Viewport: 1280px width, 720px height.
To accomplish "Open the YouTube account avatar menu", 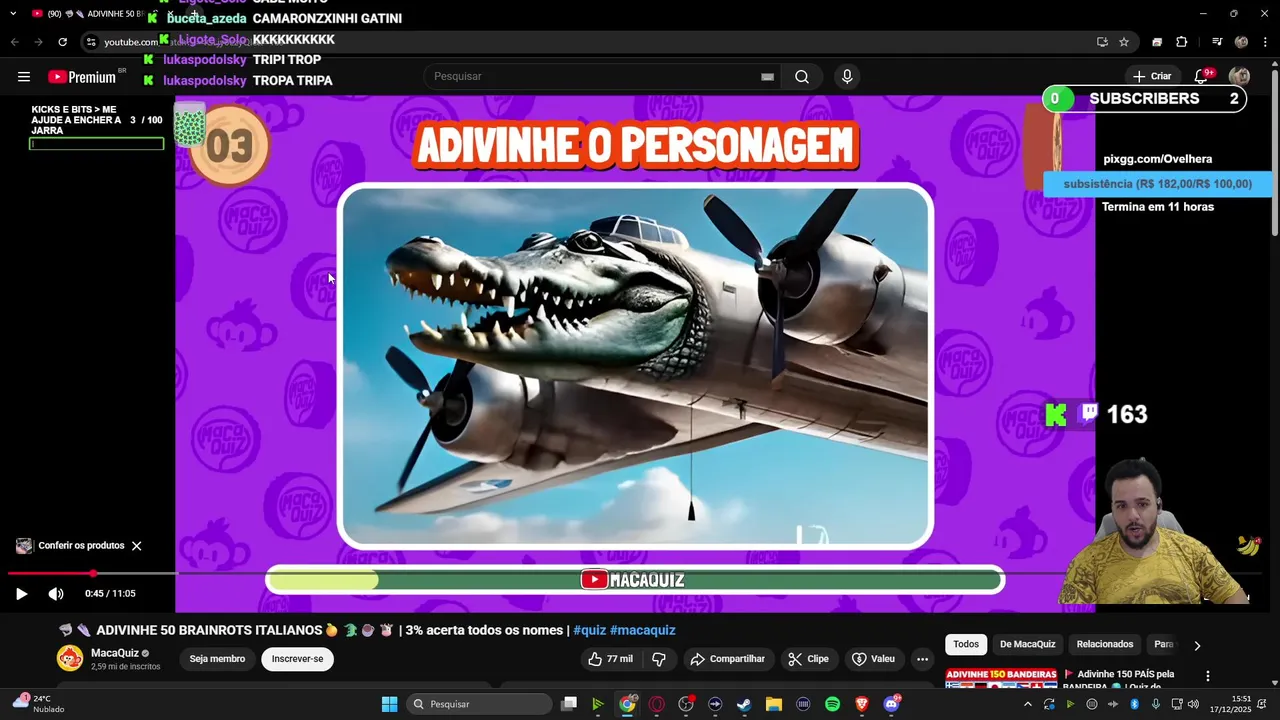I will pyautogui.click(x=1239, y=76).
